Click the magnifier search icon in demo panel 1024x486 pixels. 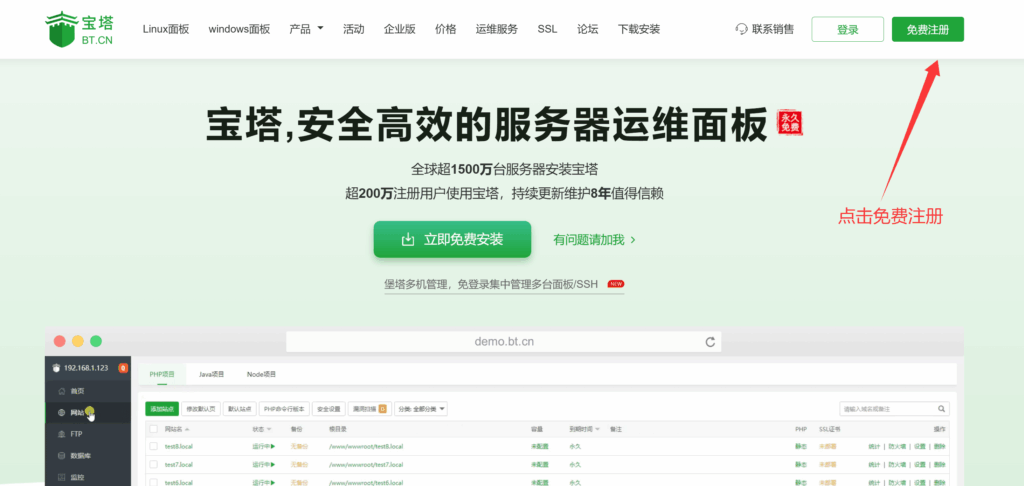pos(942,409)
